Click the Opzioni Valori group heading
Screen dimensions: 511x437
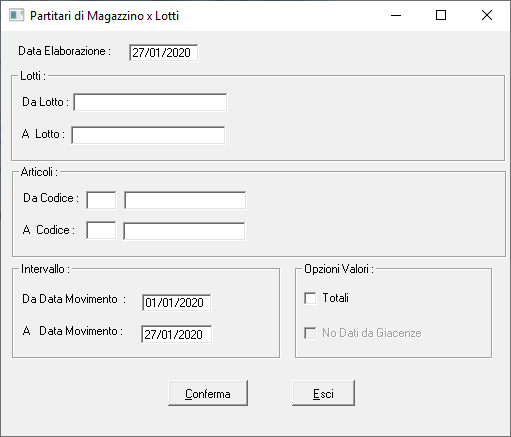(339, 269)
